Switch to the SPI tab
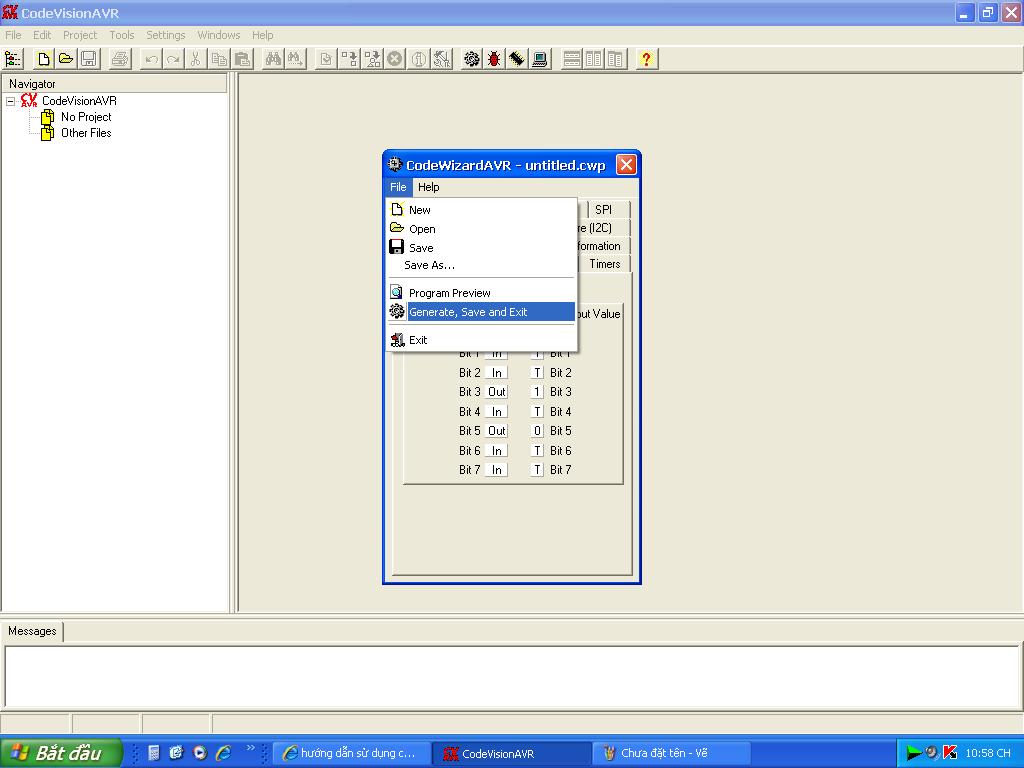The image size is (1024, 768). 609,210
